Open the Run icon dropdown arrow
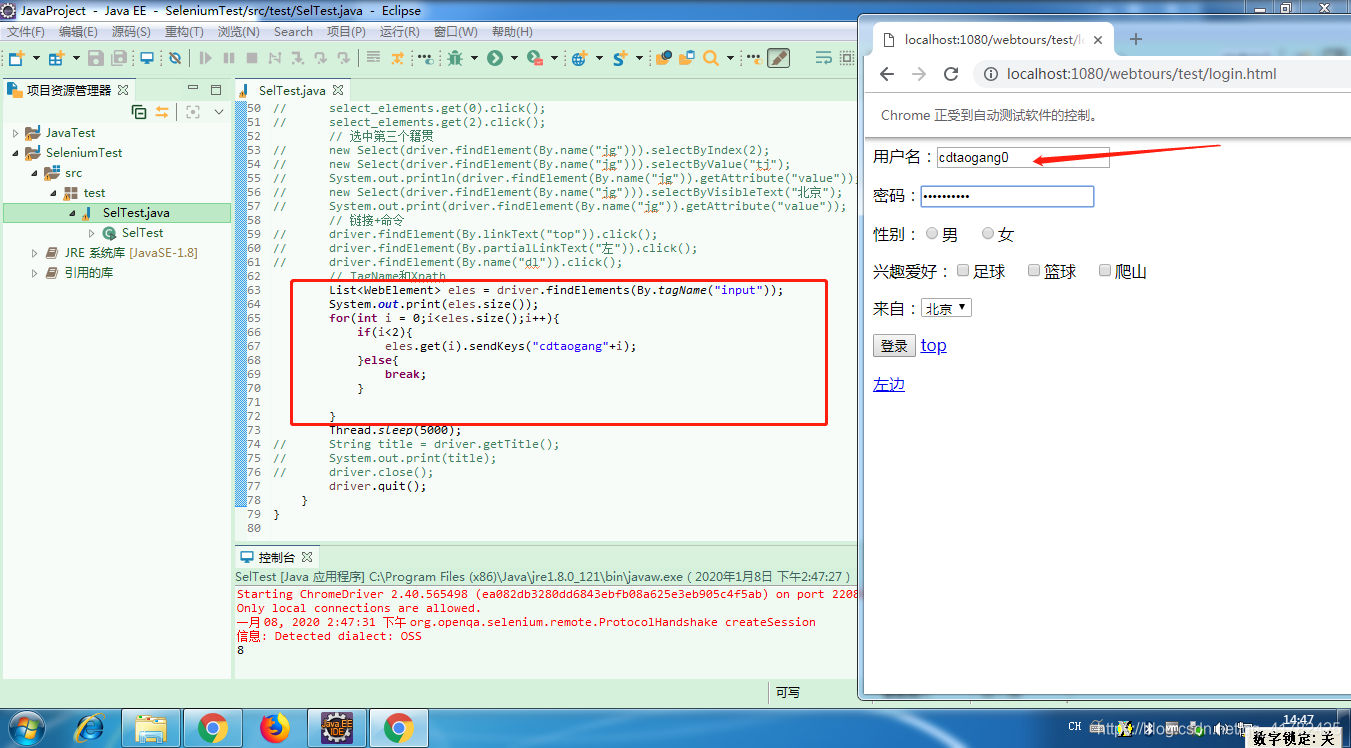 514,58
